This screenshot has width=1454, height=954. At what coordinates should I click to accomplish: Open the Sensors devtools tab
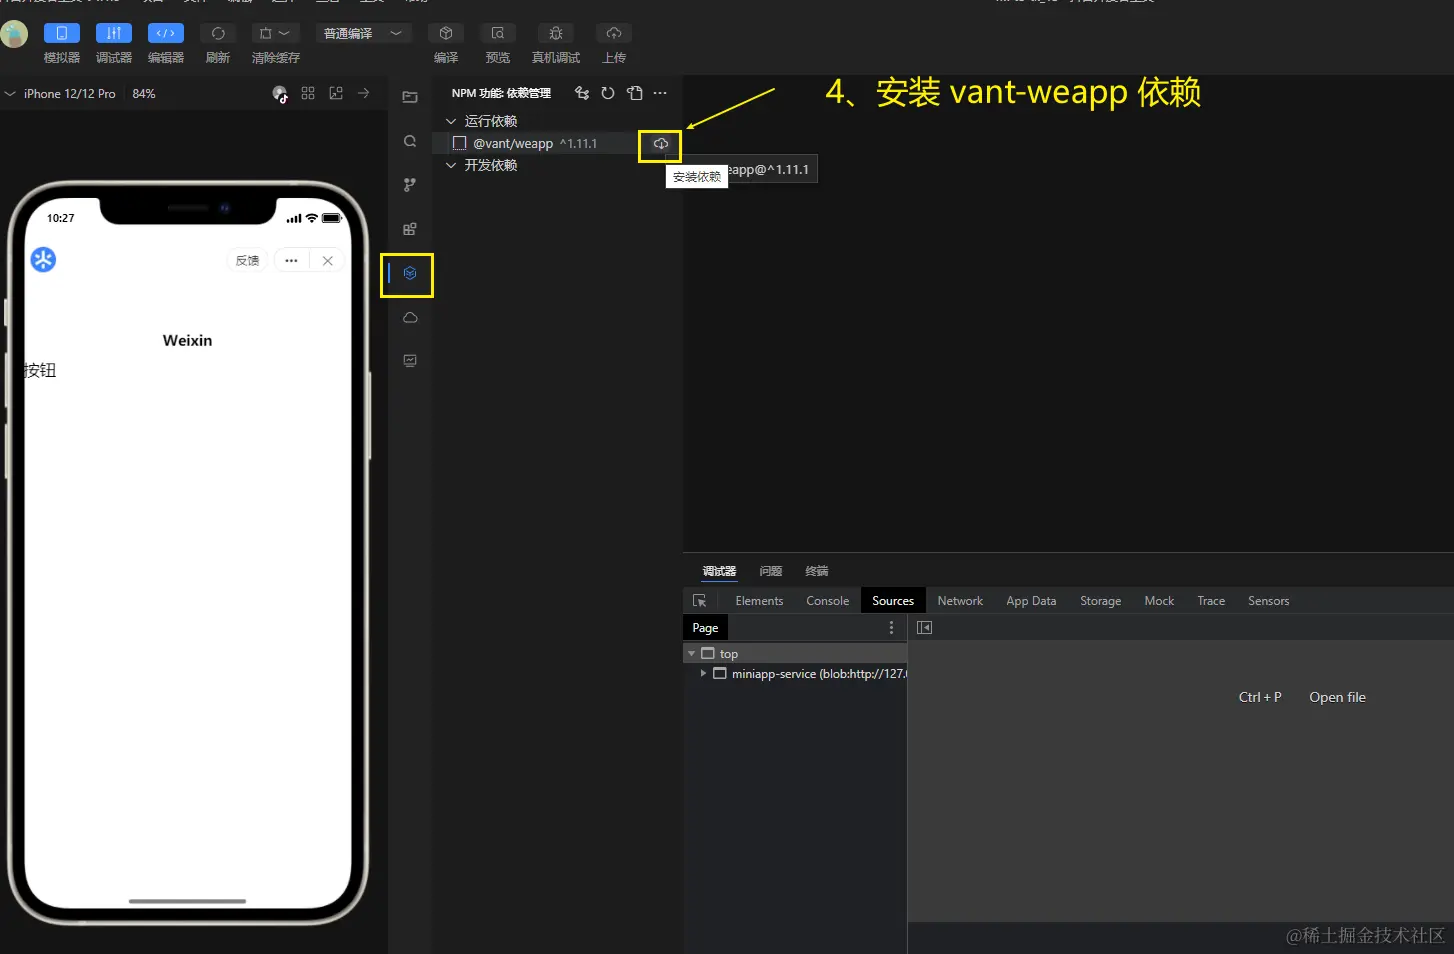[1268, 601]
